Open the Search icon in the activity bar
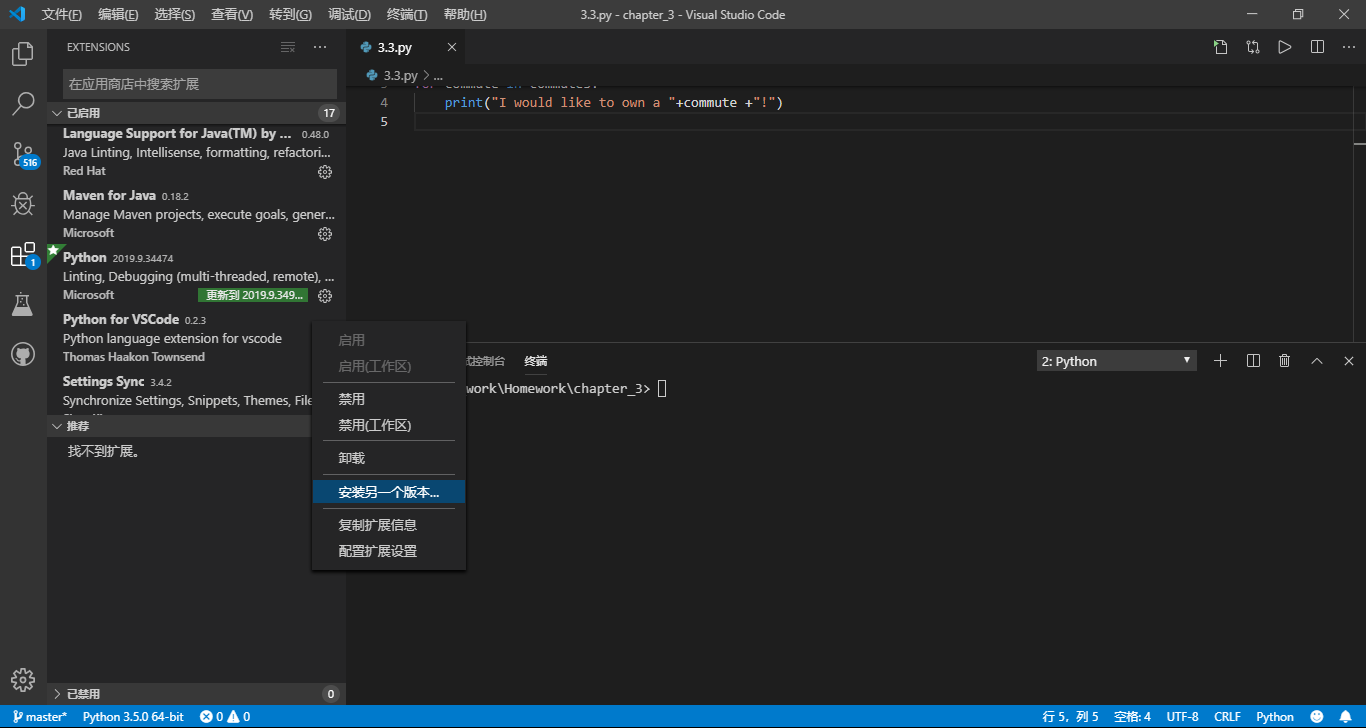This screenshot has width=1366, height=728. 22,104
